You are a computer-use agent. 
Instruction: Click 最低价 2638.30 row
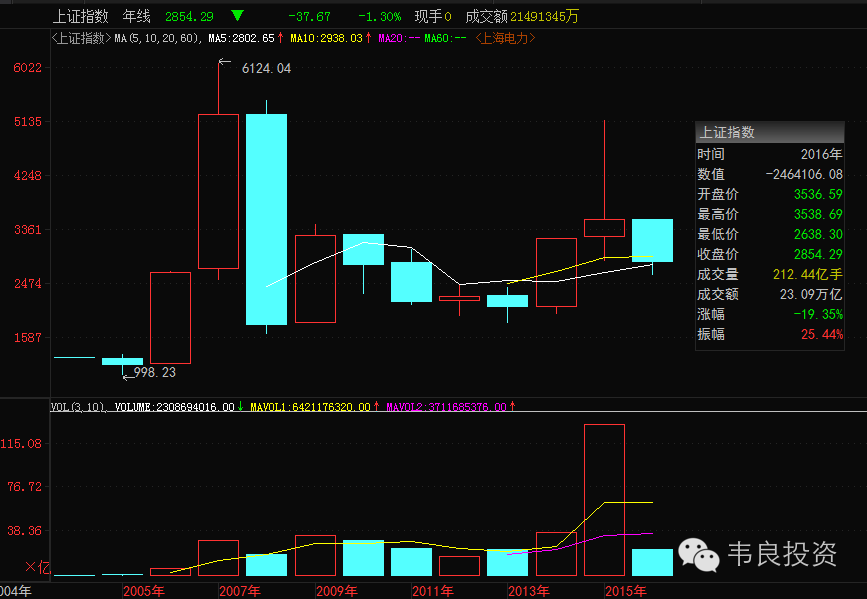770,234
